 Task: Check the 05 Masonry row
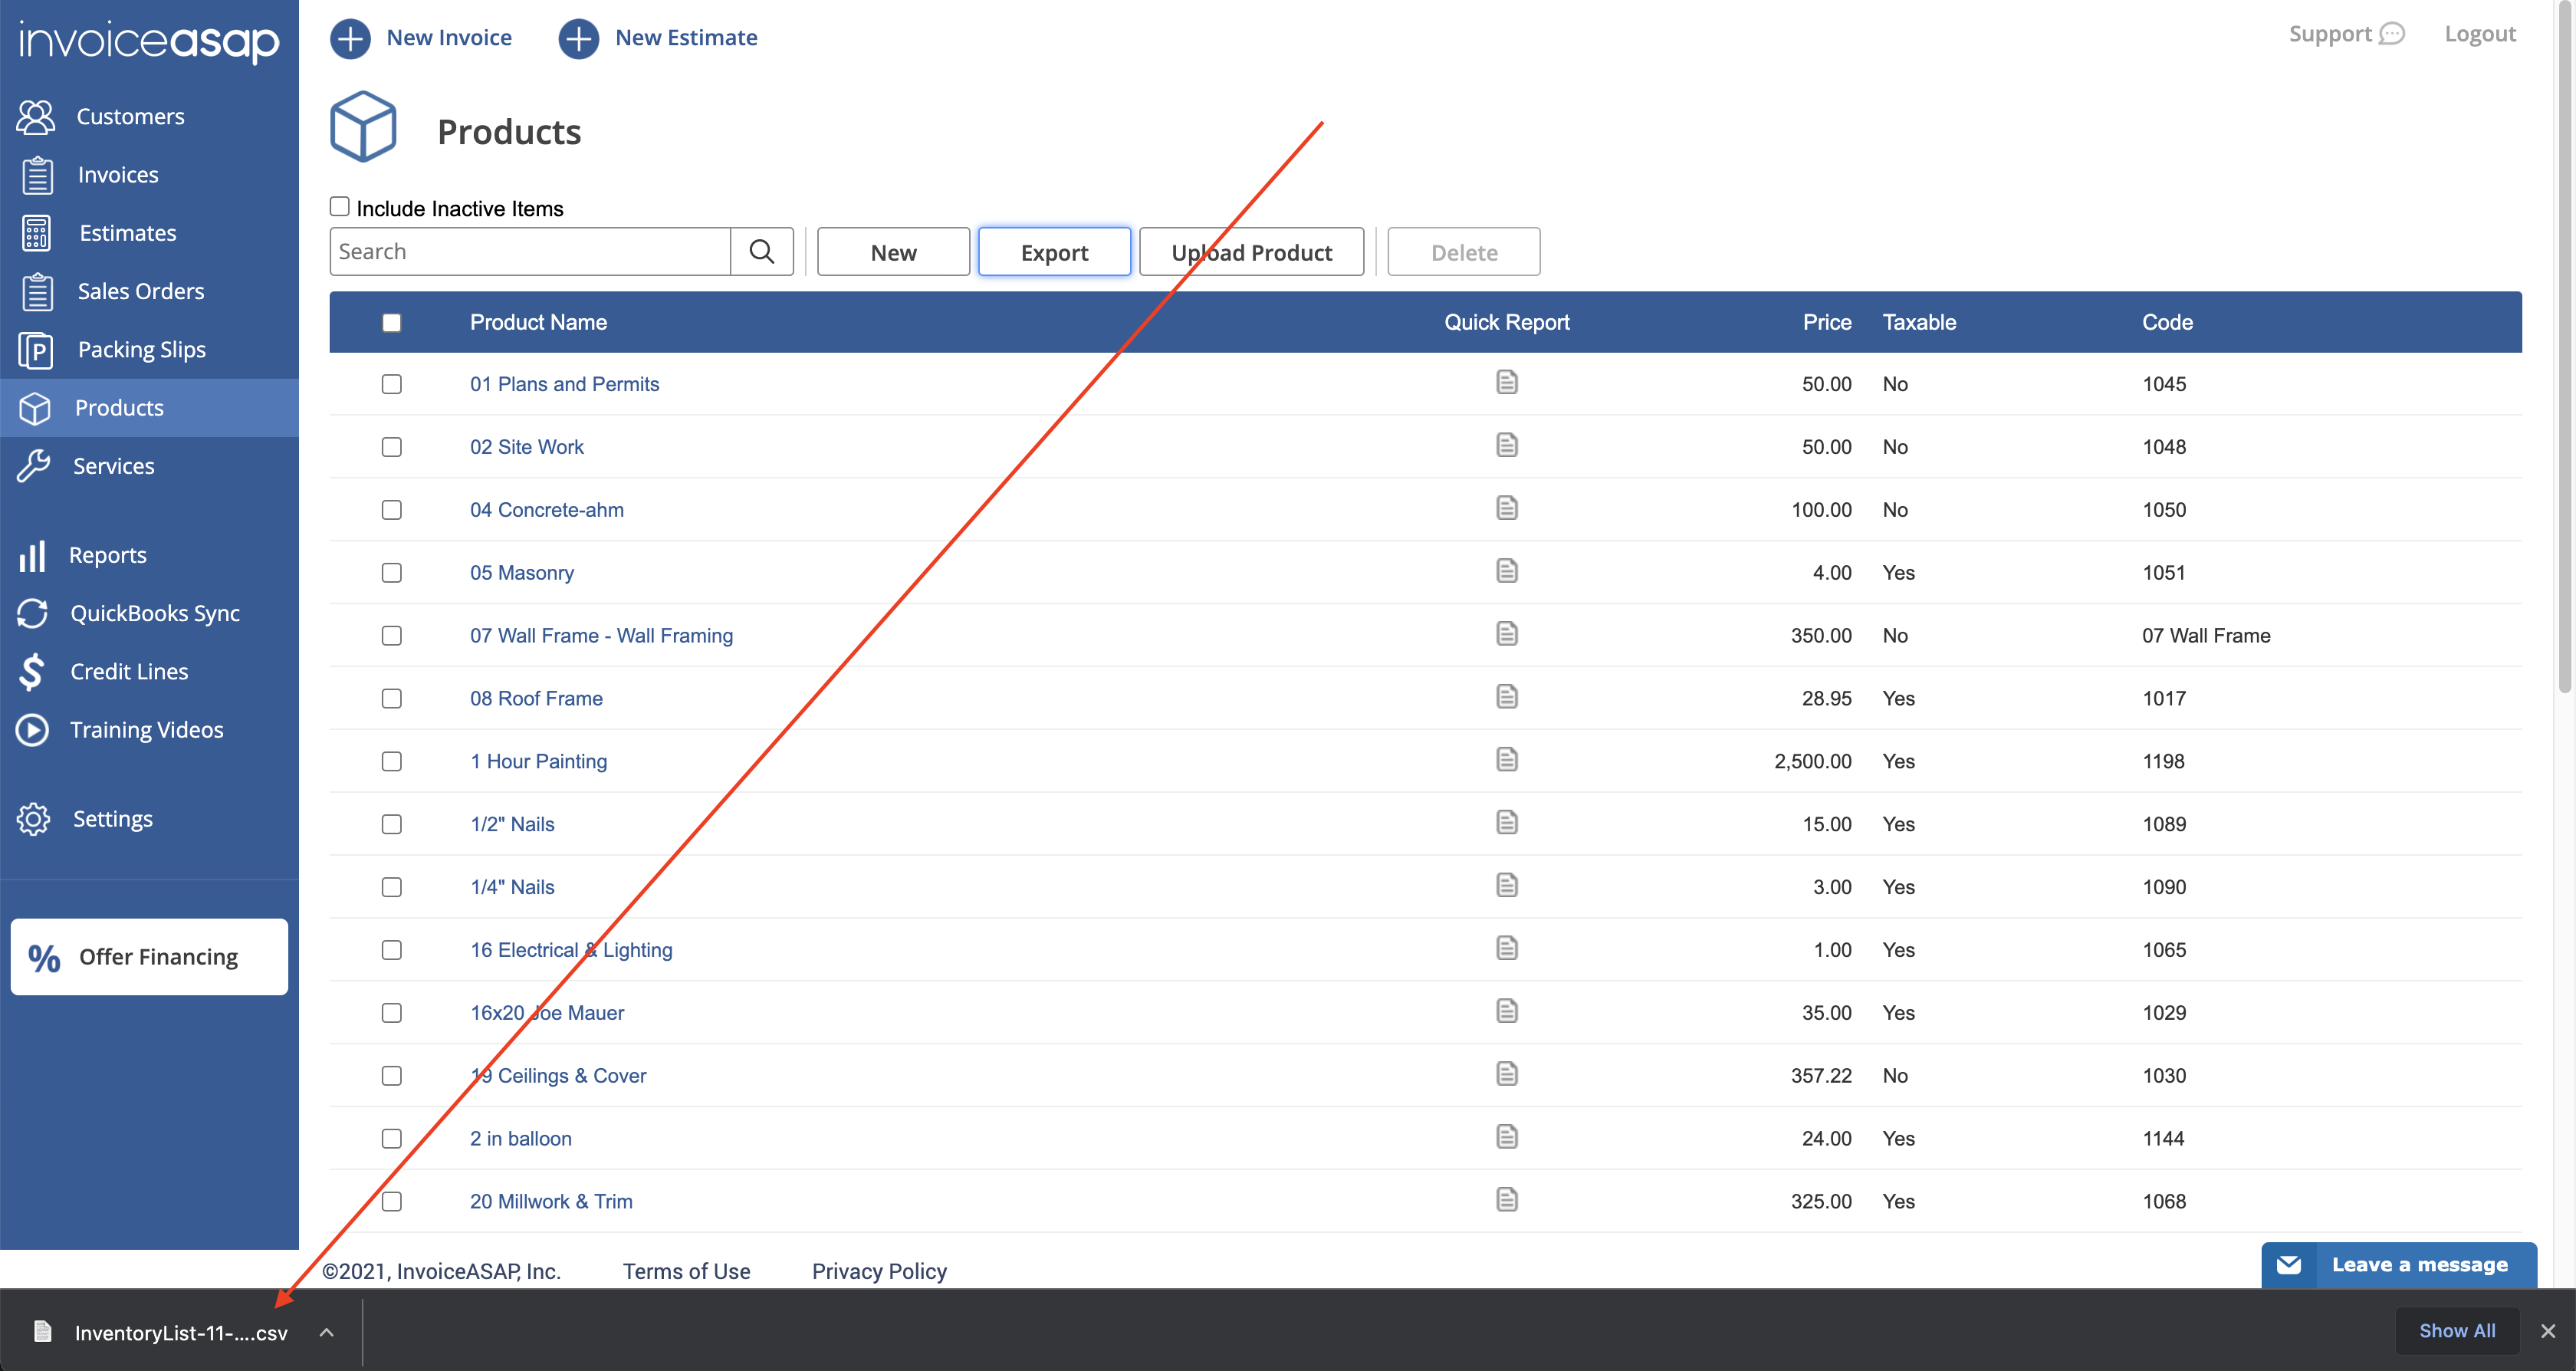coord(392,573)
